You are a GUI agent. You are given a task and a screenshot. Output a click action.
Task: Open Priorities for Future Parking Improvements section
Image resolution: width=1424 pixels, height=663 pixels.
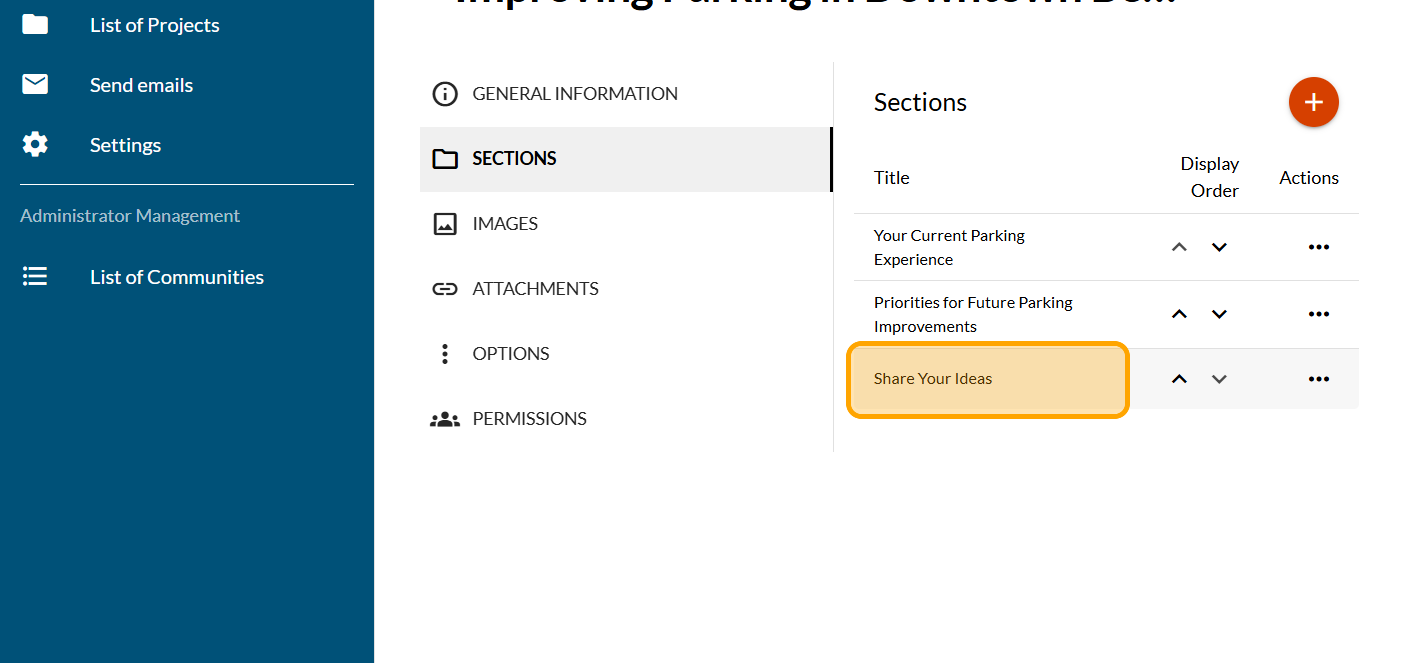click(972, 314)
